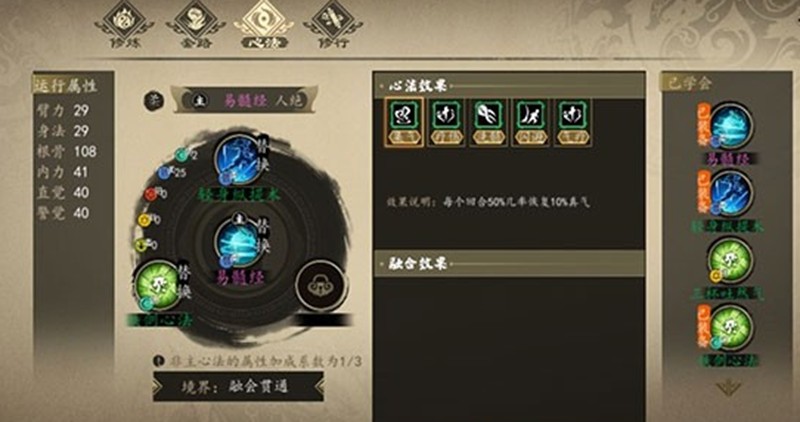
Task: Select the highlighted 心法 tab
Action: pos(264,25)
